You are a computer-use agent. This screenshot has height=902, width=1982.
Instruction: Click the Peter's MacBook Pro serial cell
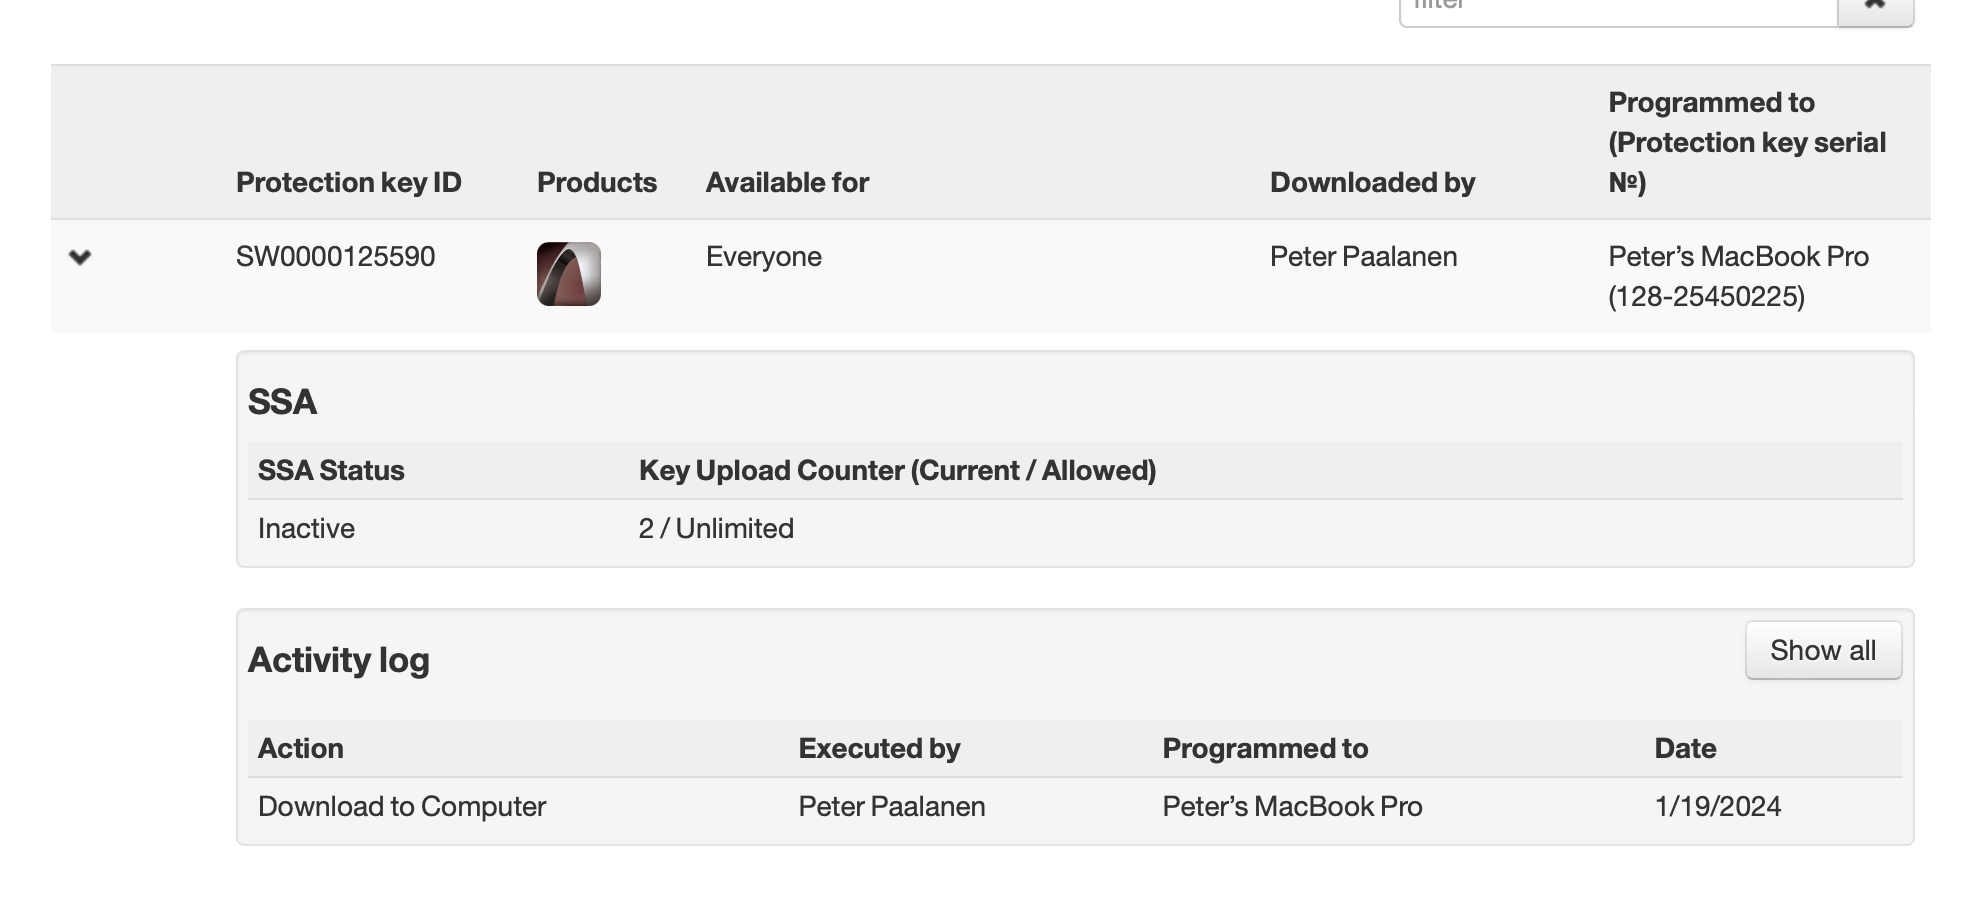coord(1738,276)
